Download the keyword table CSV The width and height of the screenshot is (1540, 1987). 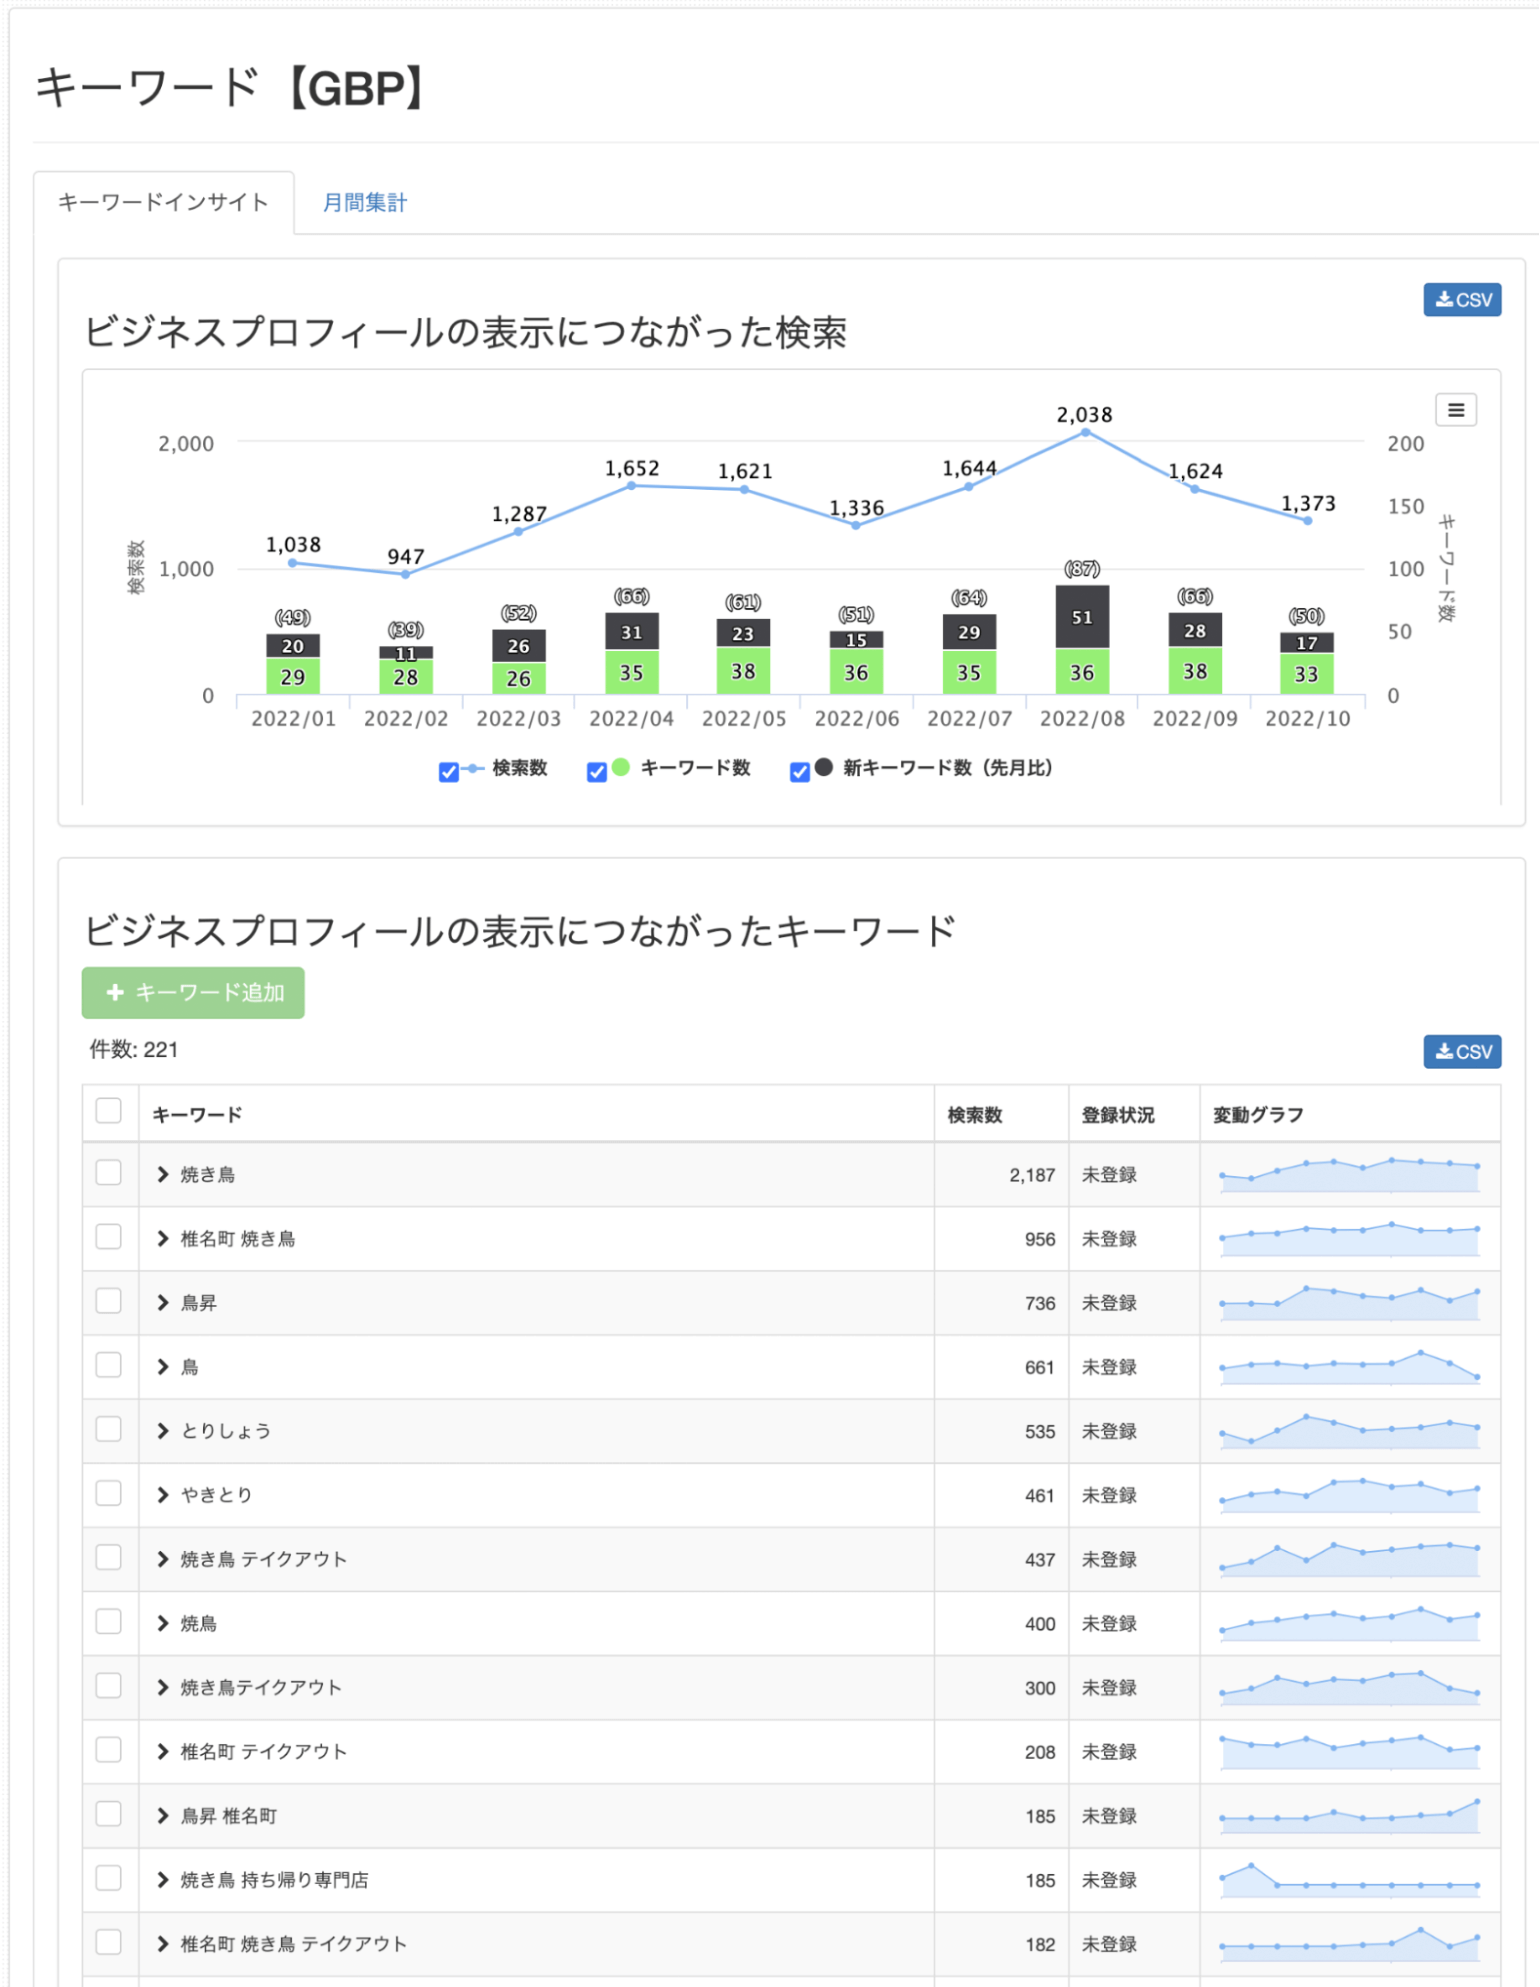tap(1462, 1051)
